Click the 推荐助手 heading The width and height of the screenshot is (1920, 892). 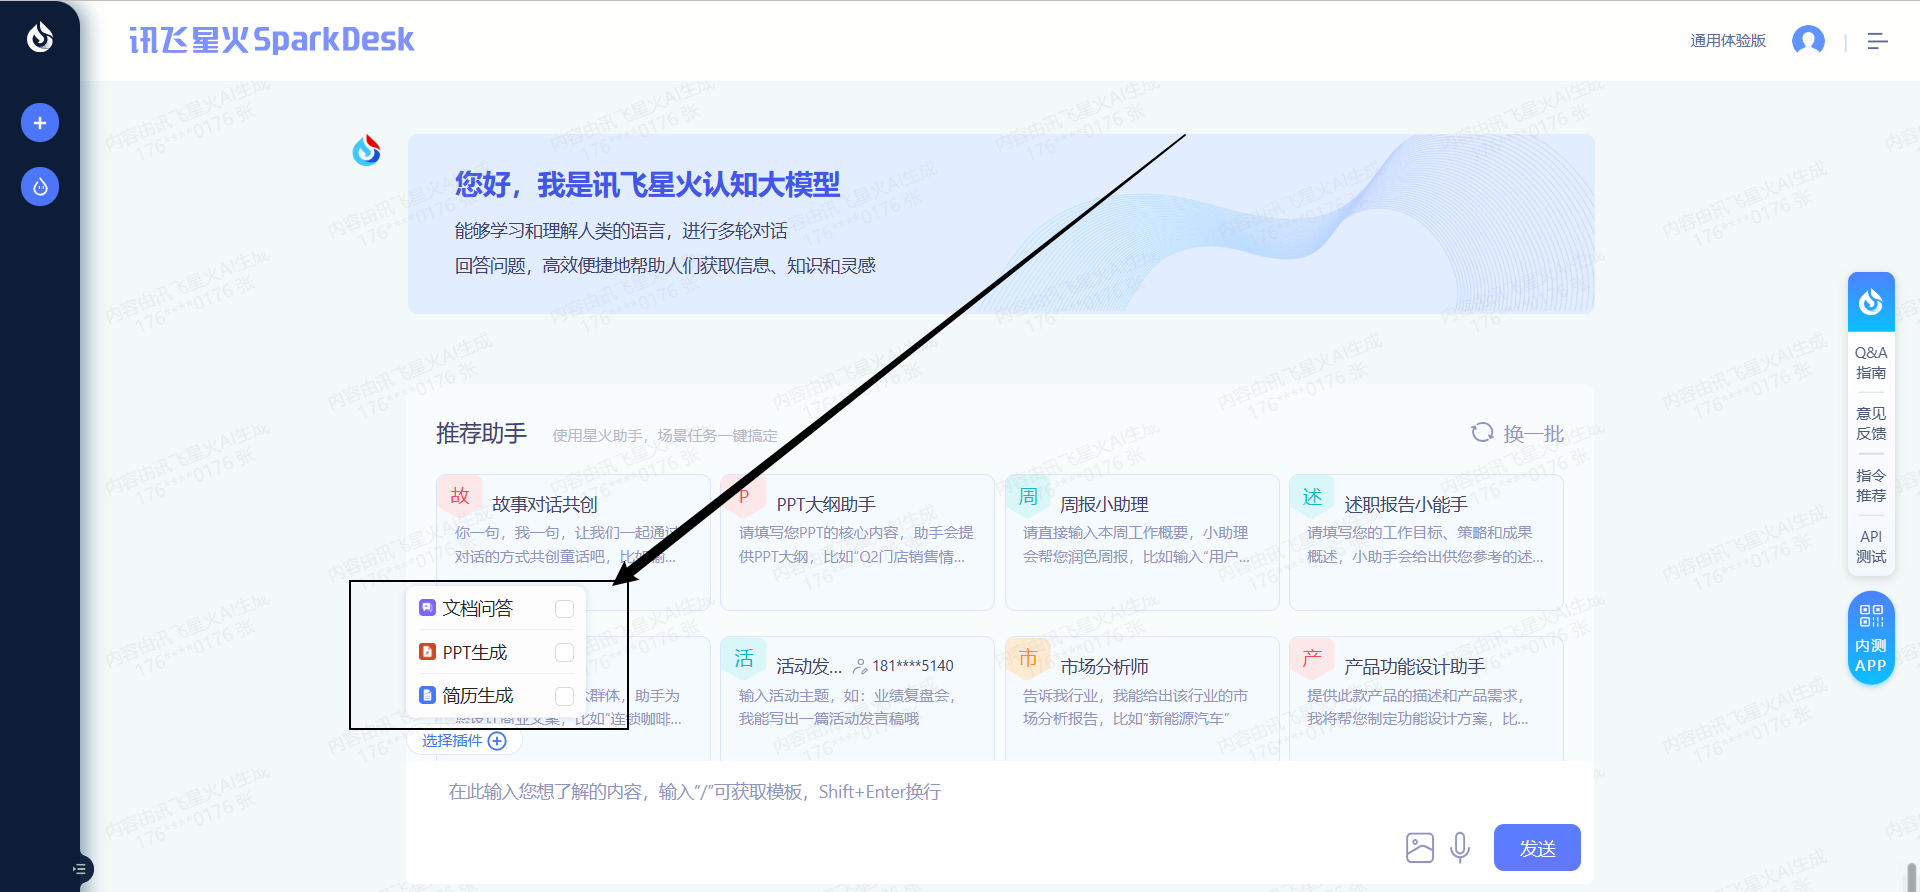(x=481, y=433)
